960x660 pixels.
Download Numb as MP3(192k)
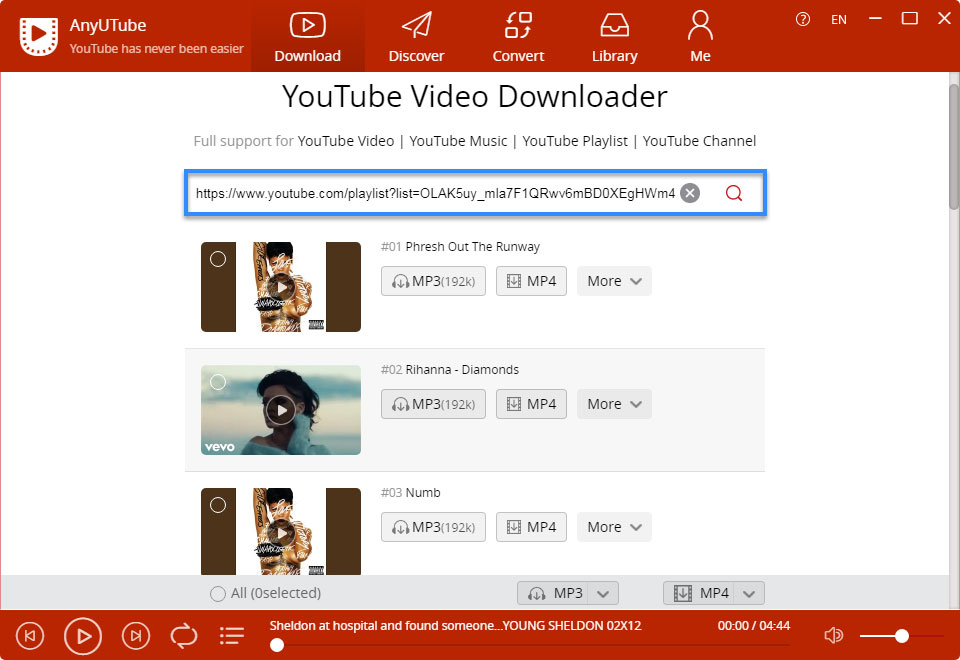tap(433, 527)
